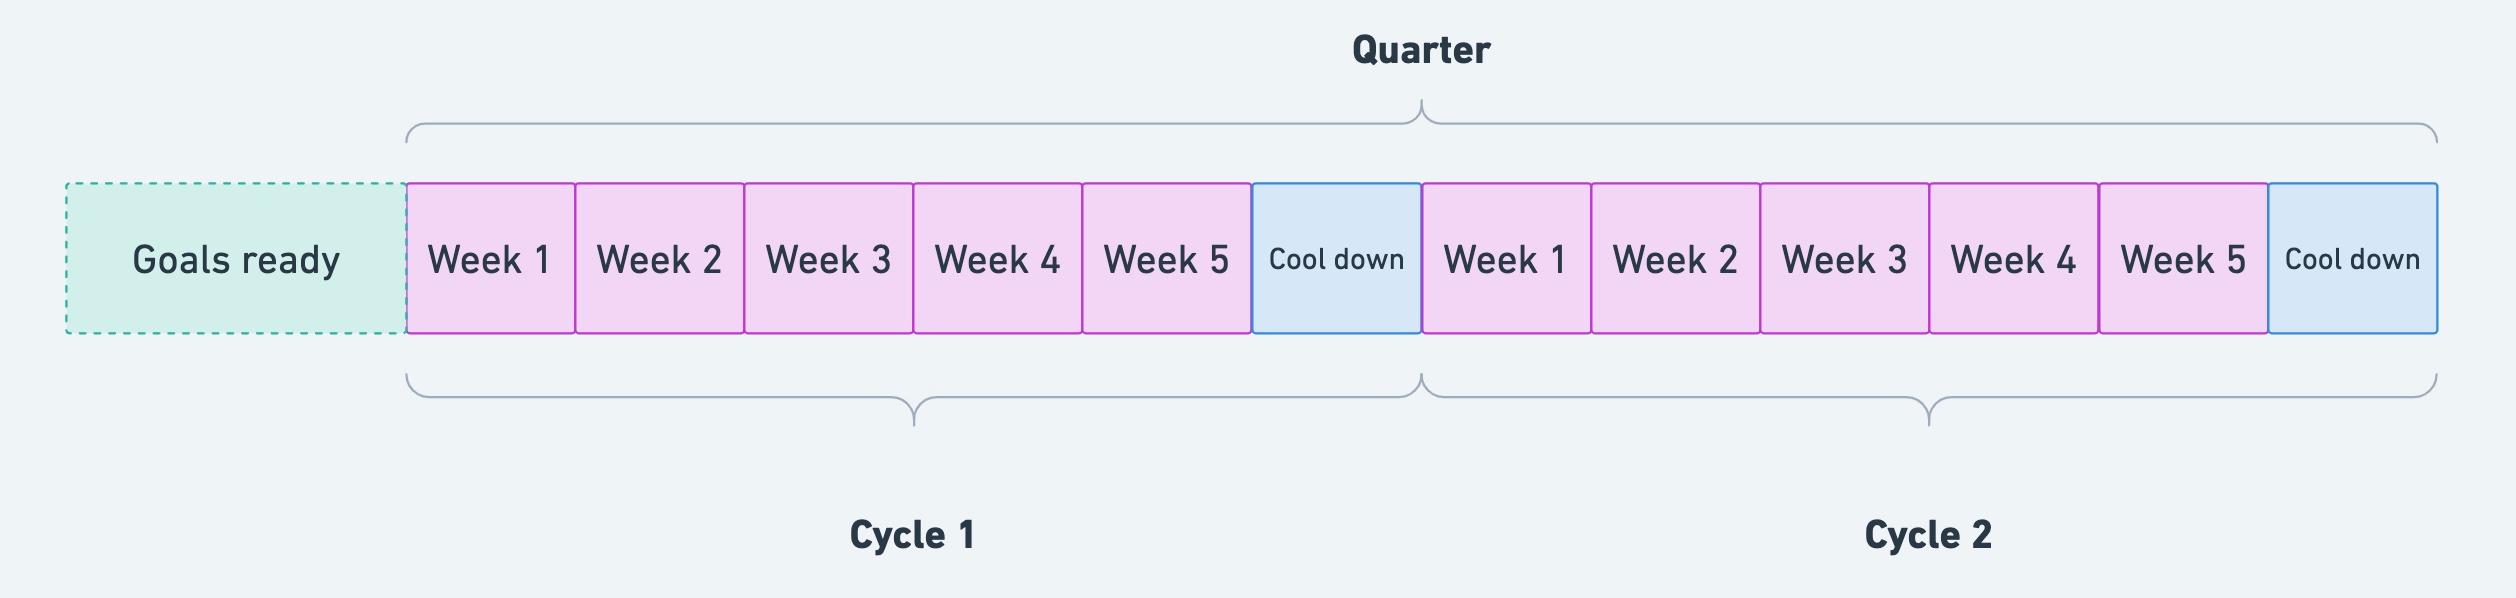Click Cool down block ending Cycle 1
This screenshot has width=2516, height=598.
coord(1336,259)
